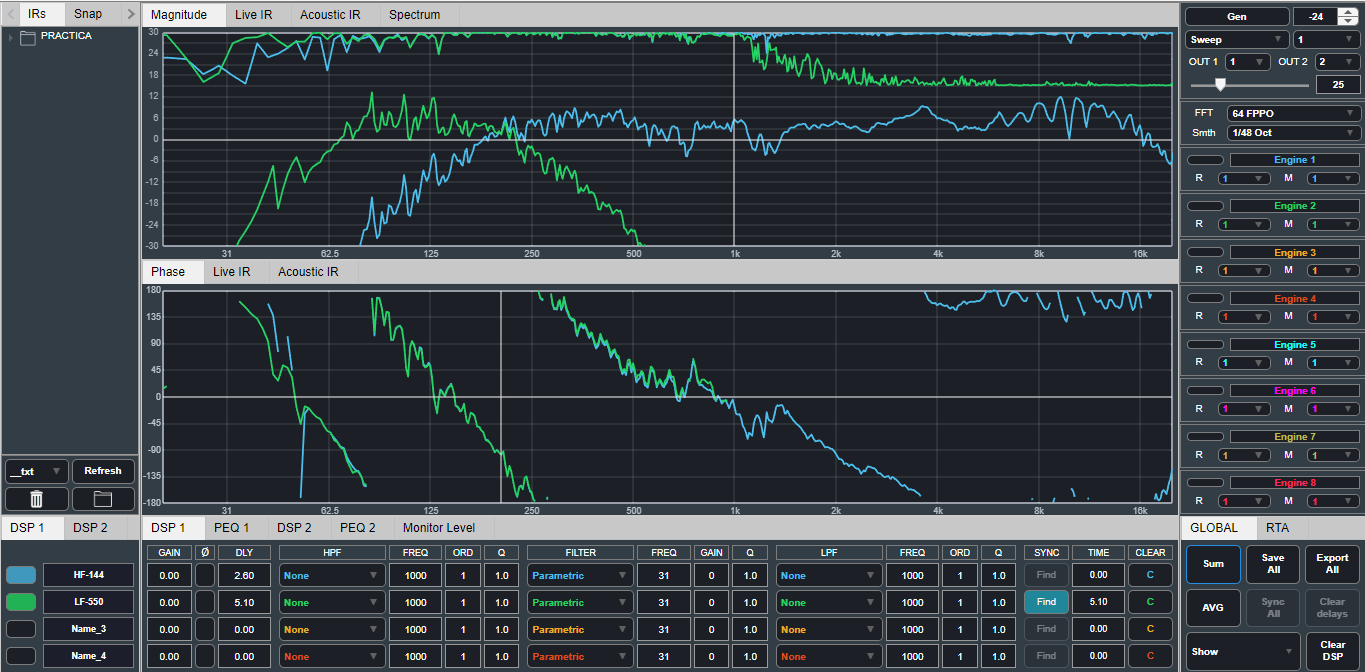Clear the HF-144 row with C
The width and height of the screenshot is (1365, 672).
click(x=1150, y=575)
